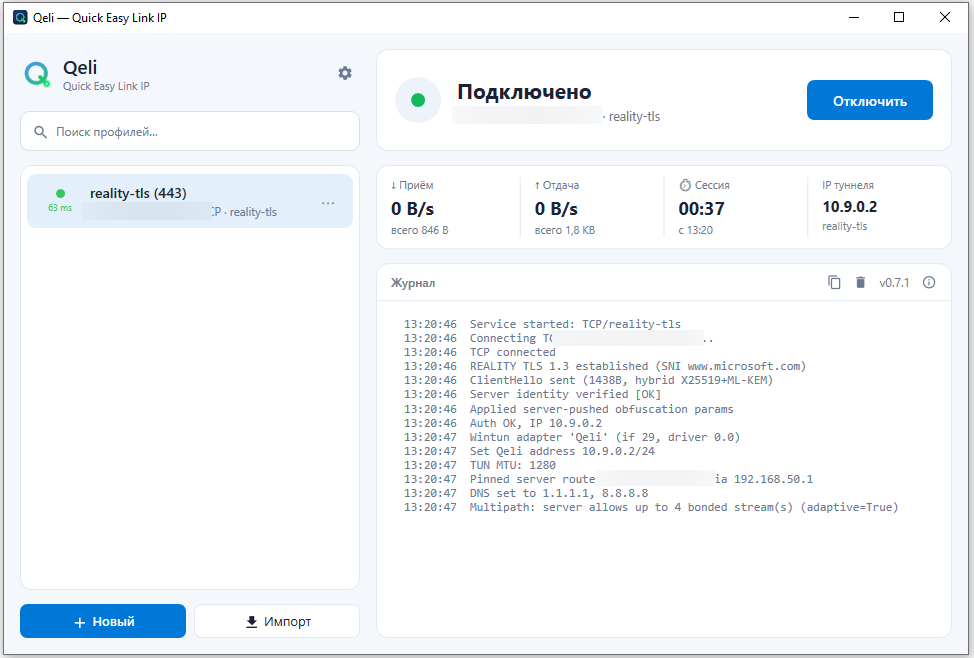
Task: Open the info icon beside v0.7.1
Action: pos(929,283)
